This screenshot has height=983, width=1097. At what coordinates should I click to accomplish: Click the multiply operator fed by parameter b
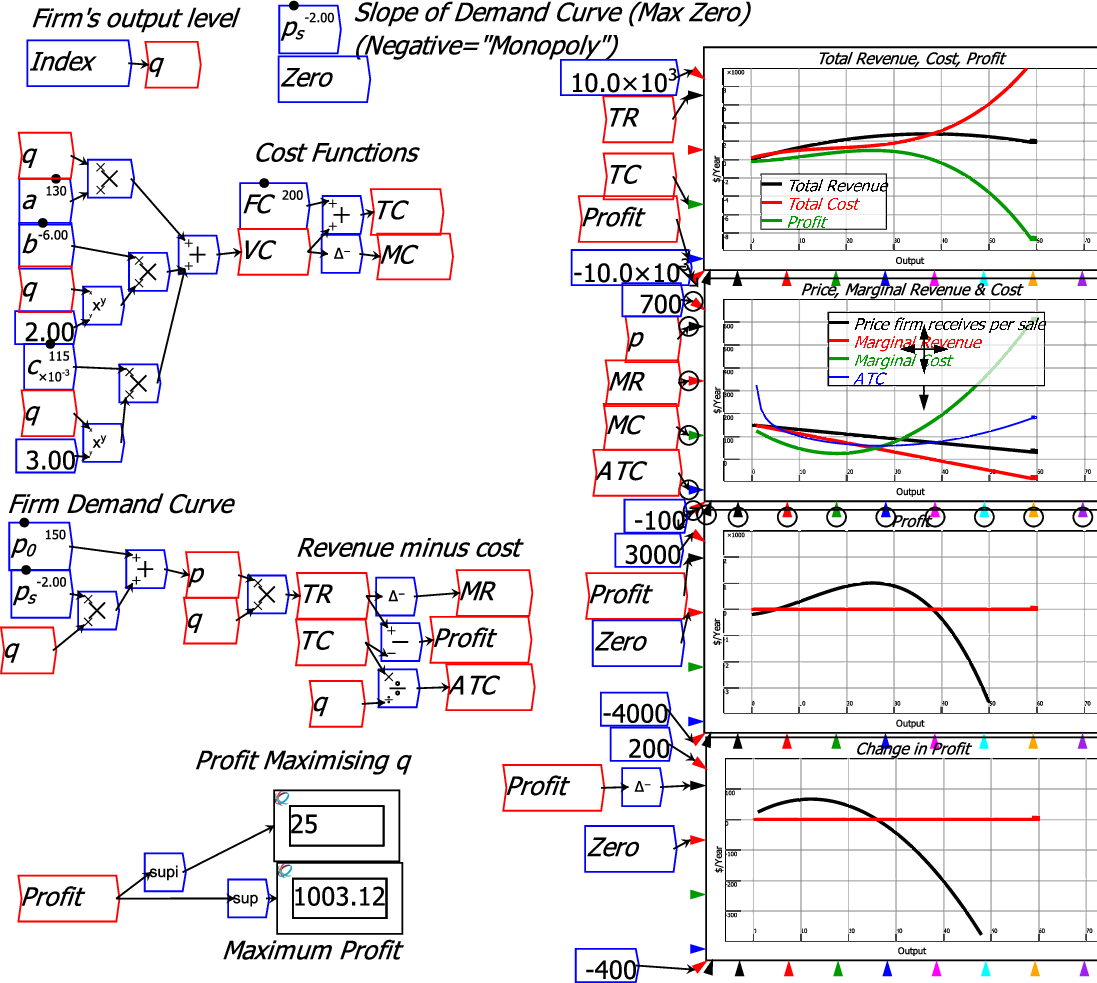pos(148,271)
